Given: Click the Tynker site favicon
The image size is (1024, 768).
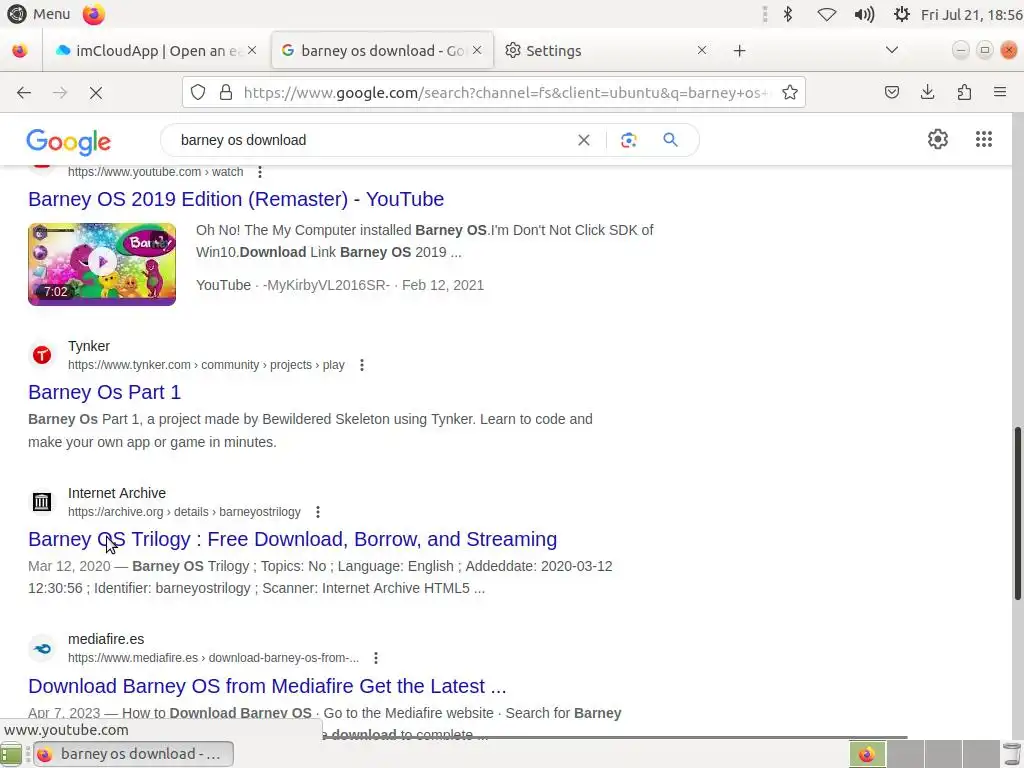Looking at the screenshot, I should click(x=42, y=355).
